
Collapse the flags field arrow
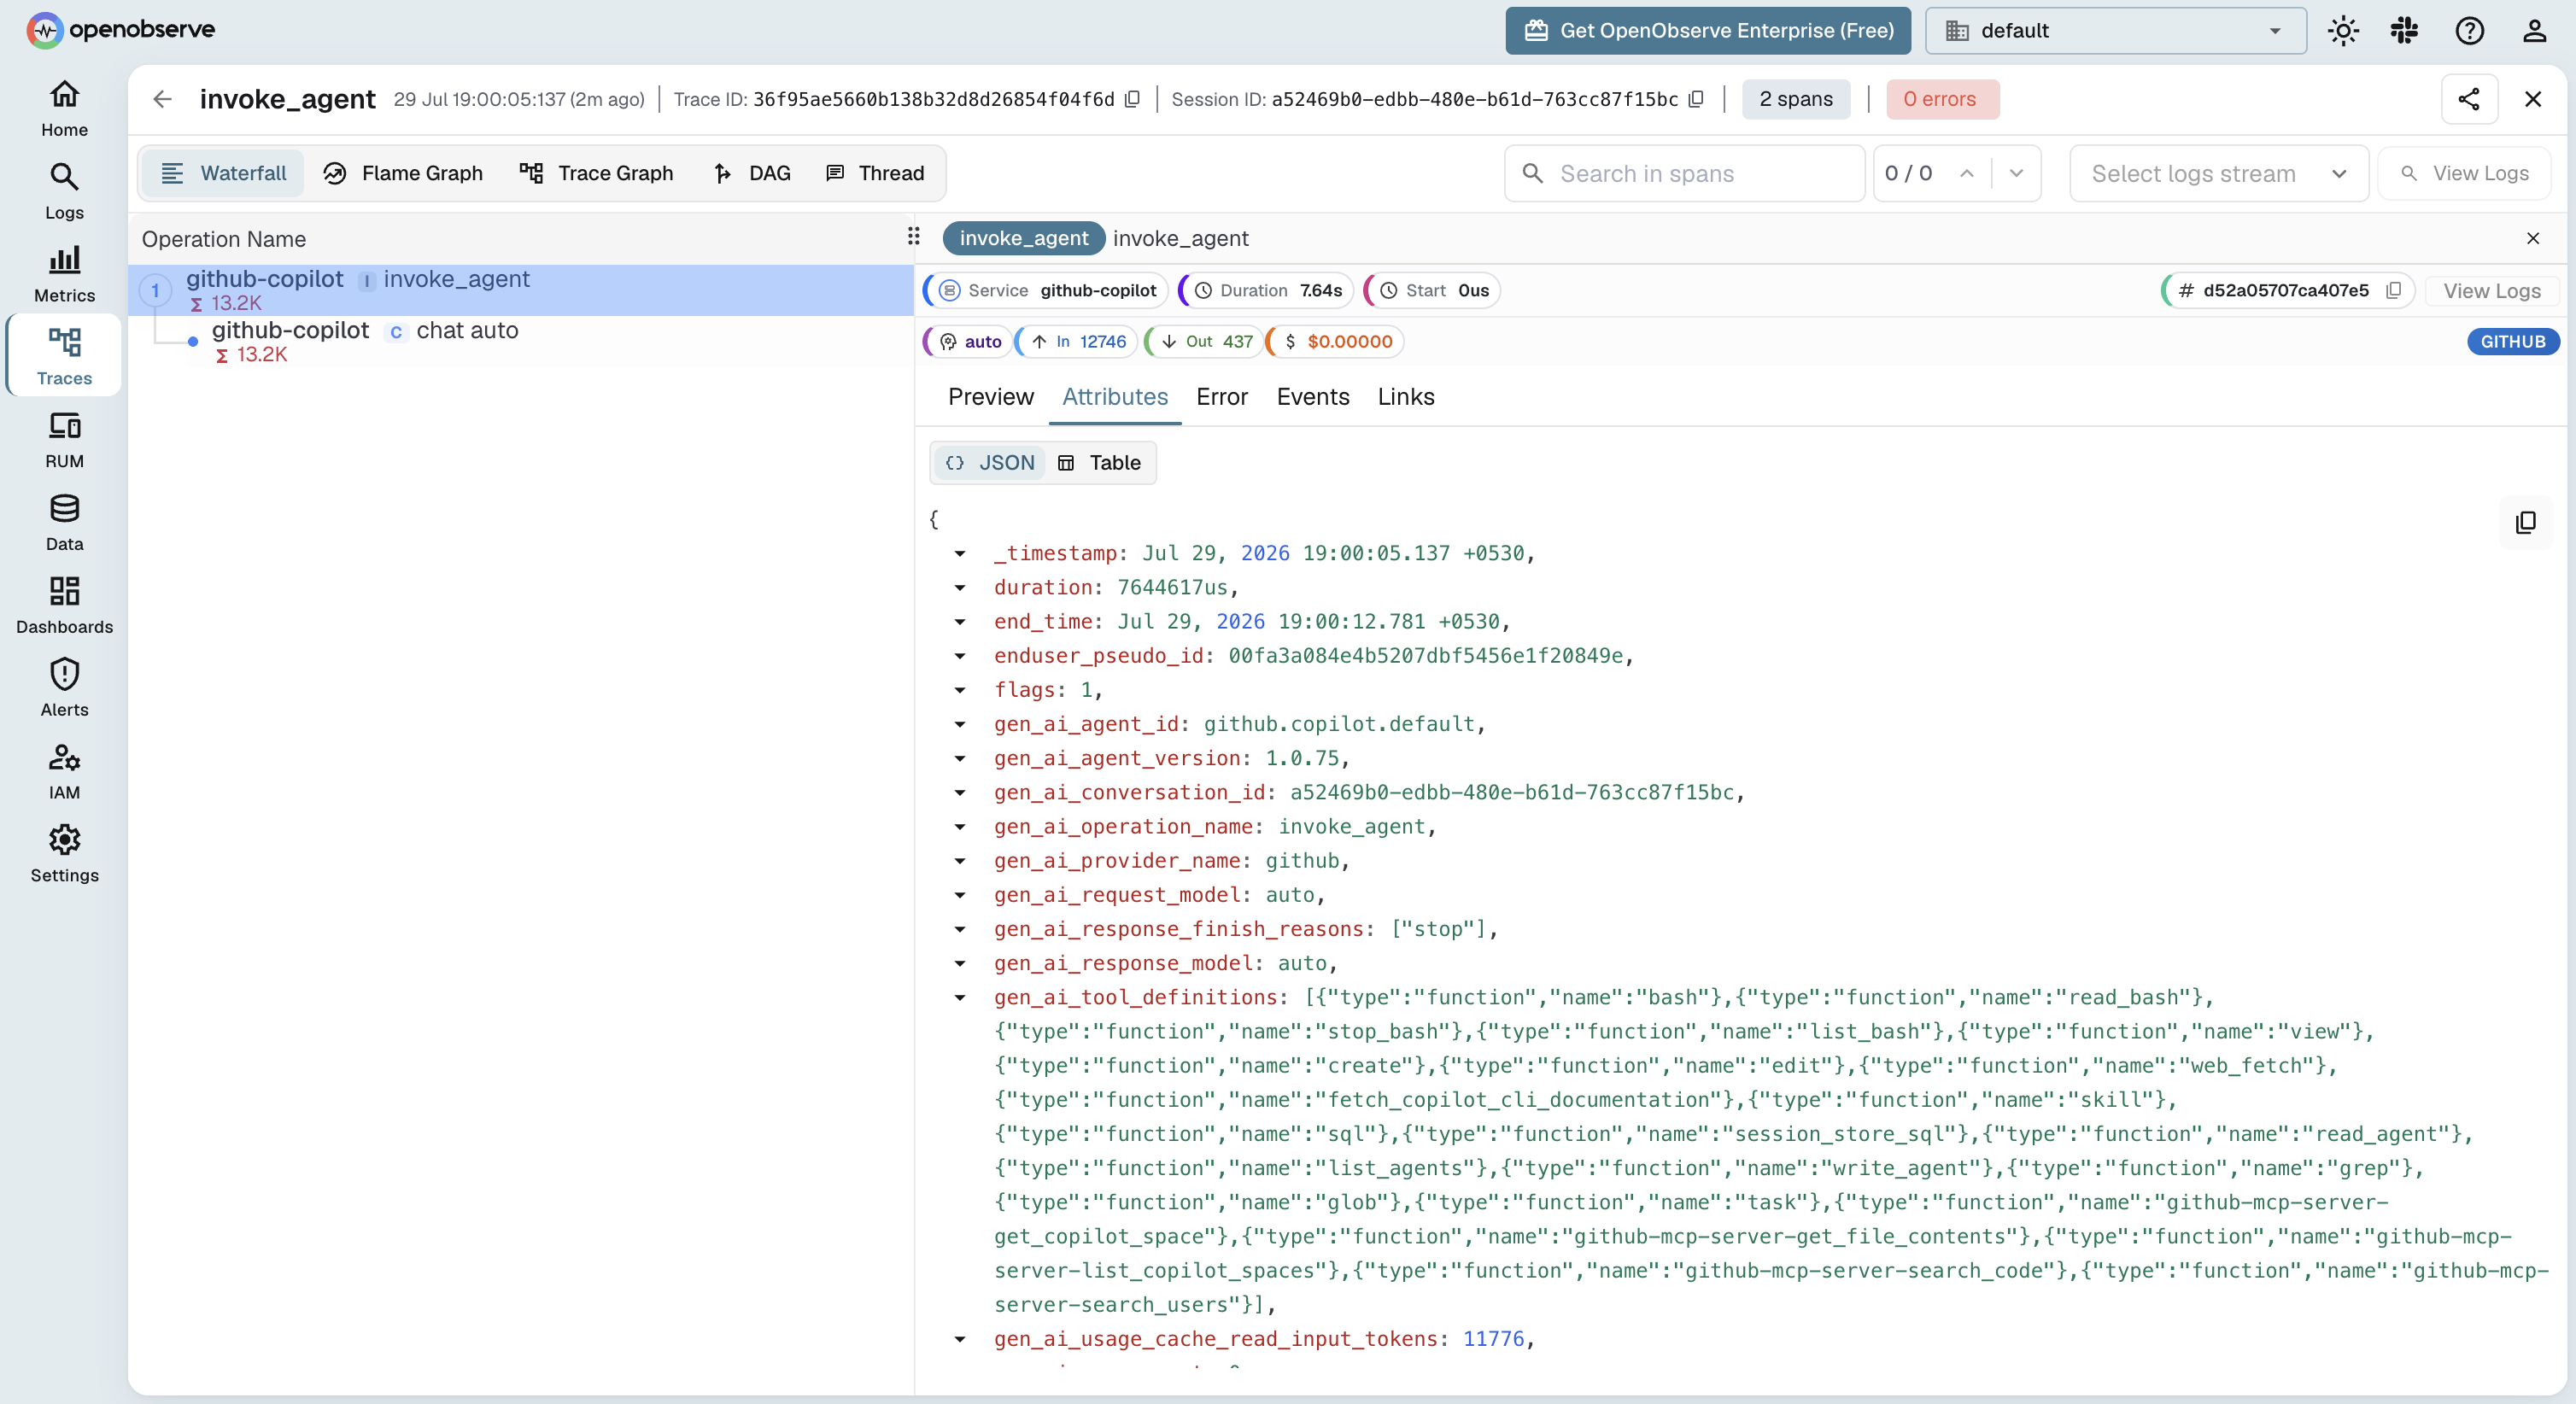pyautogui.click(x=960, y=690)
